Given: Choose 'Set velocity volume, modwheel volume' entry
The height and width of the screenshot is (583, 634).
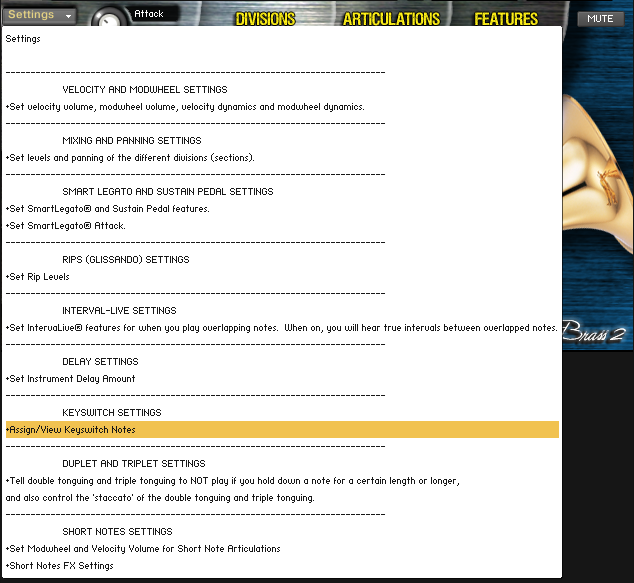Looking at the screenshot, I should (x=282, y=107).
